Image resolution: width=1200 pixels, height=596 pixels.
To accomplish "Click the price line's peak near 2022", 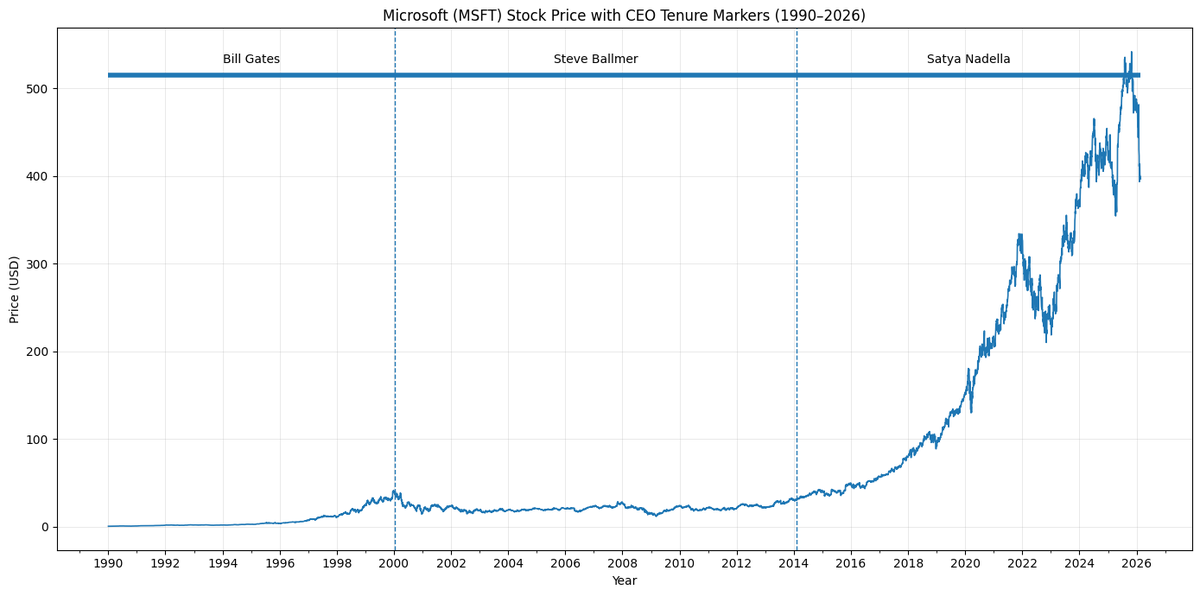I will [x=1020, y=235].
